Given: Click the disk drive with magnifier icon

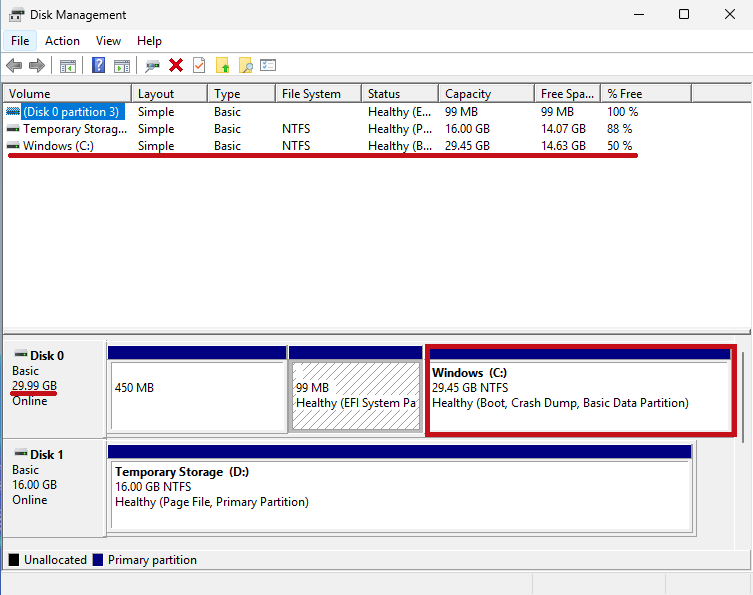Looking at the screenshot, I should pyautogui.click(x=152, y=66).
